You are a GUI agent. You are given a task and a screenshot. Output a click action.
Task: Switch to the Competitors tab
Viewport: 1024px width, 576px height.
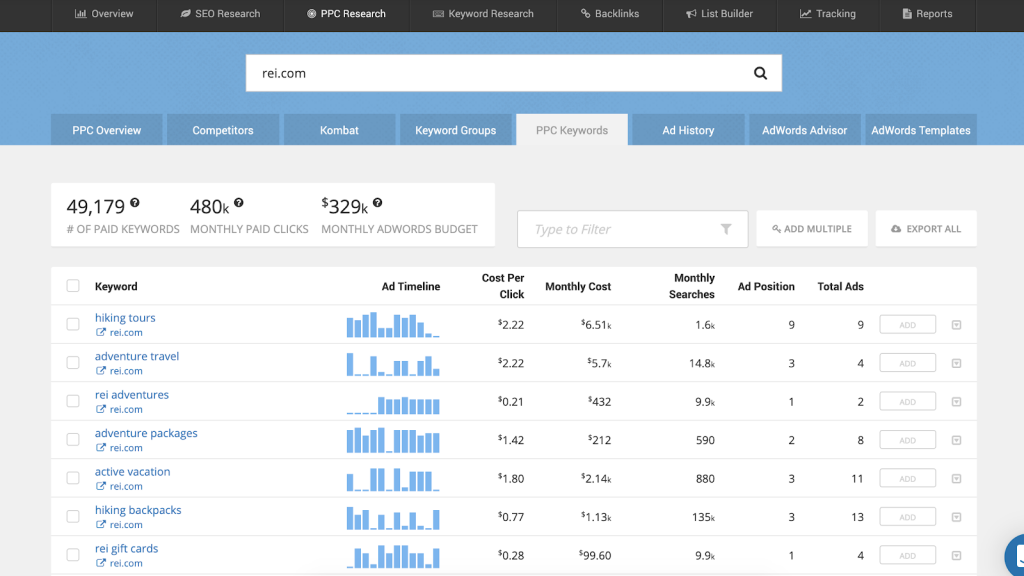point(223,130)
